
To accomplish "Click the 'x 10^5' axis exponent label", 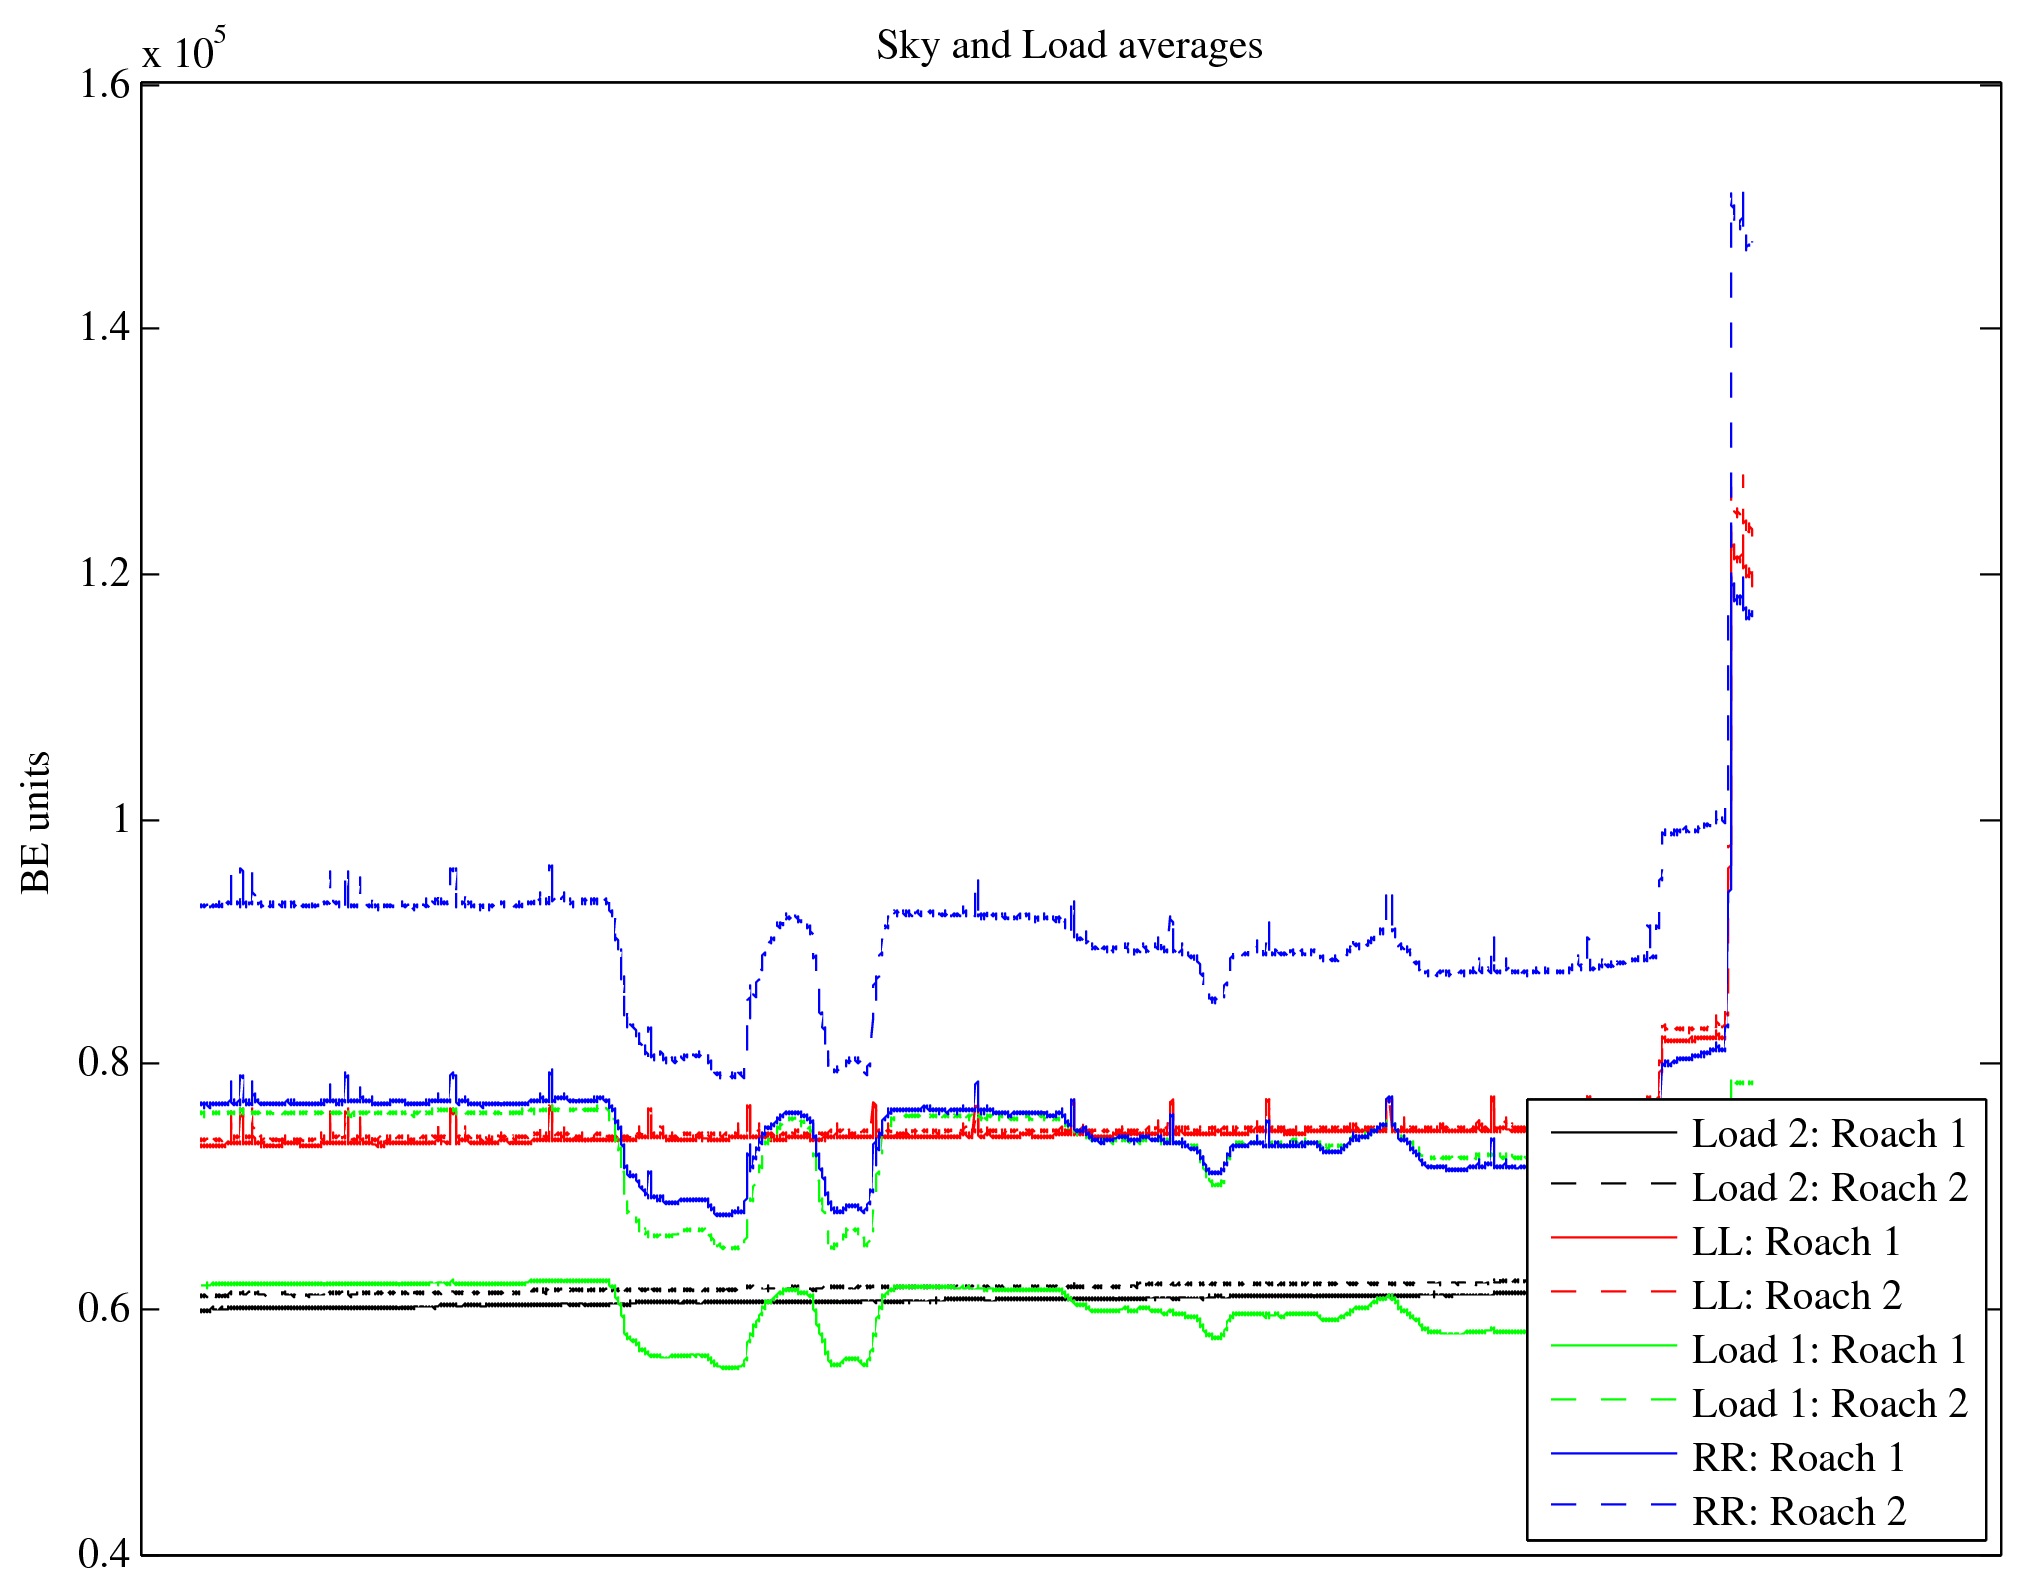I will coord(184,50).
